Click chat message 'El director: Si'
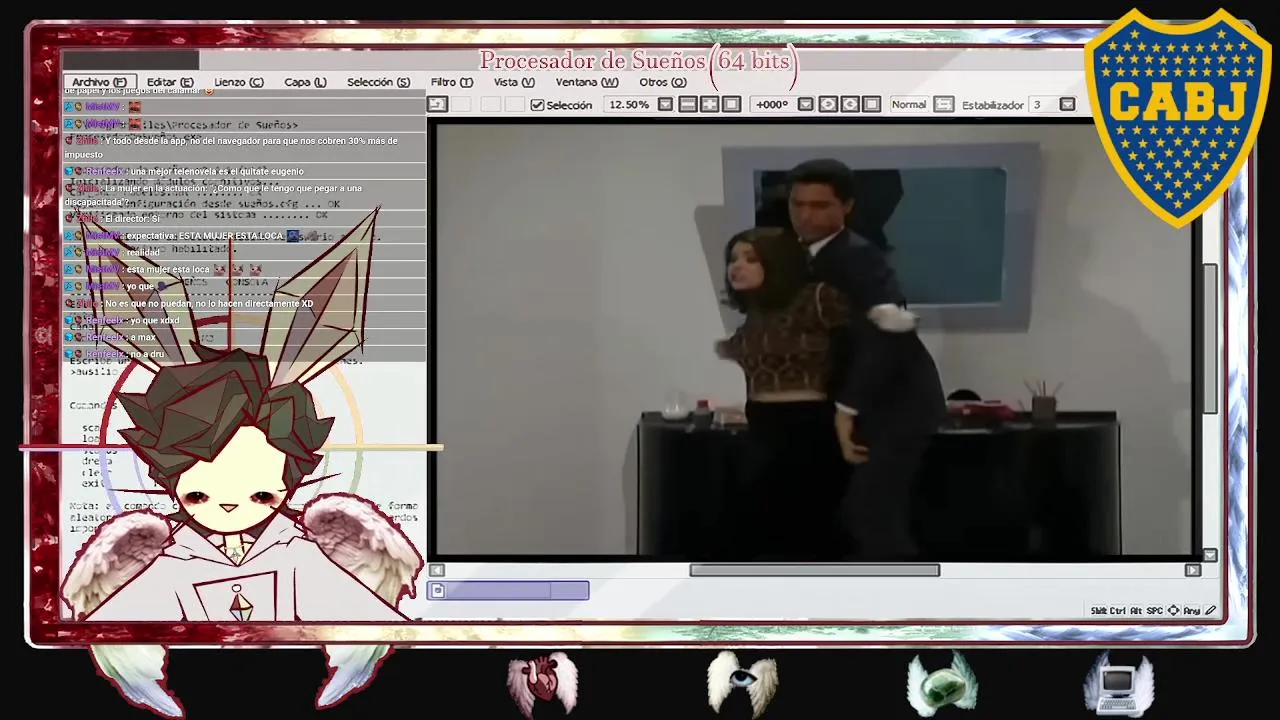Viewport: 1280px width, 720px height. pos(132,218)
